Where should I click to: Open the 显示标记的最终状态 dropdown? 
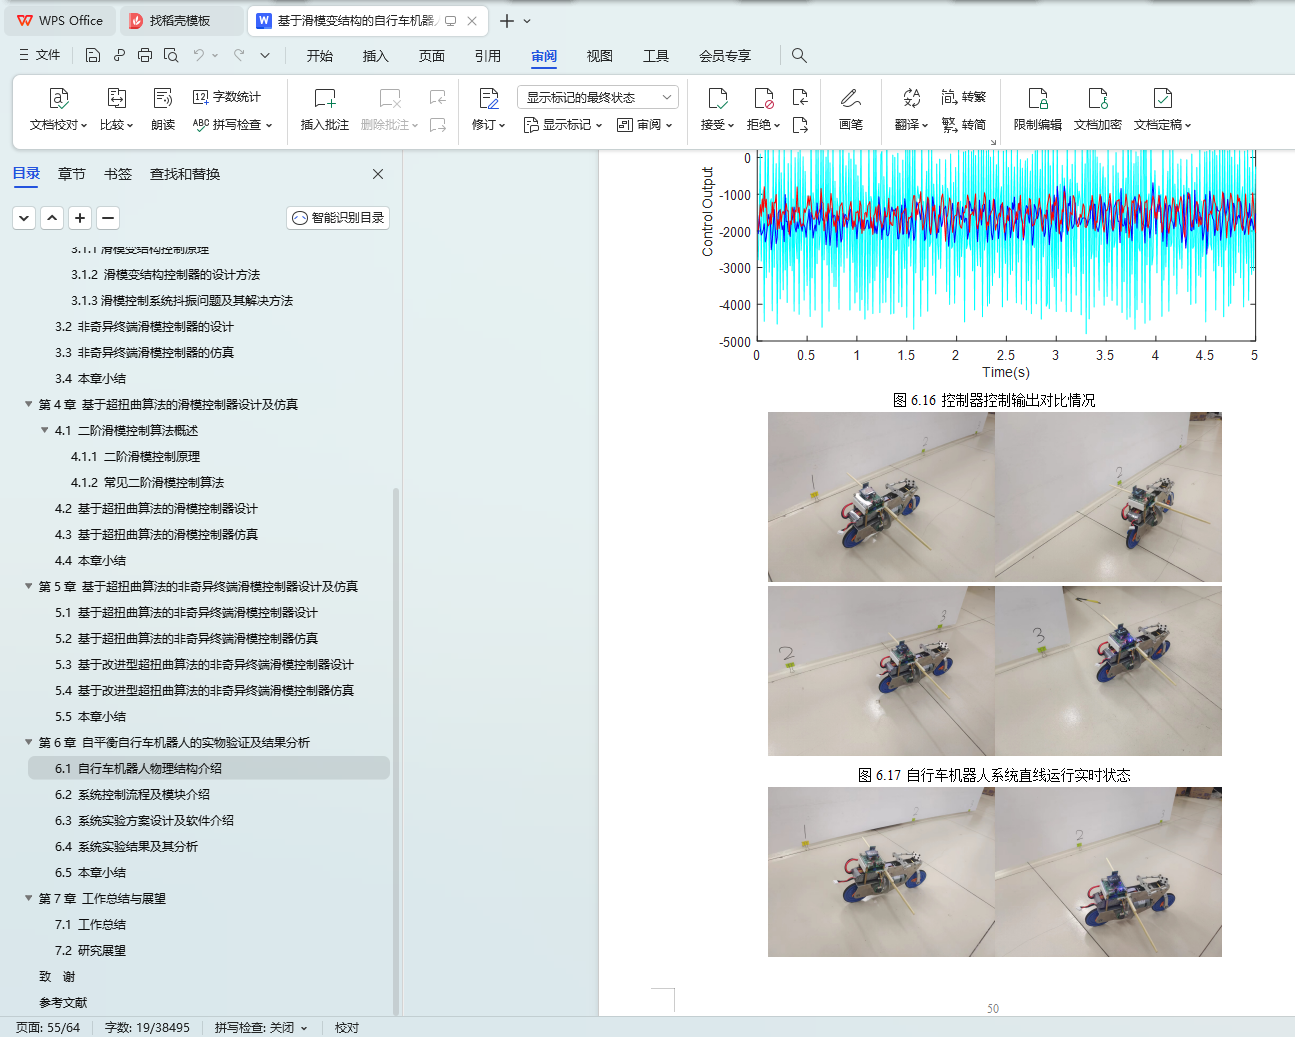click(x=598, y=97)
